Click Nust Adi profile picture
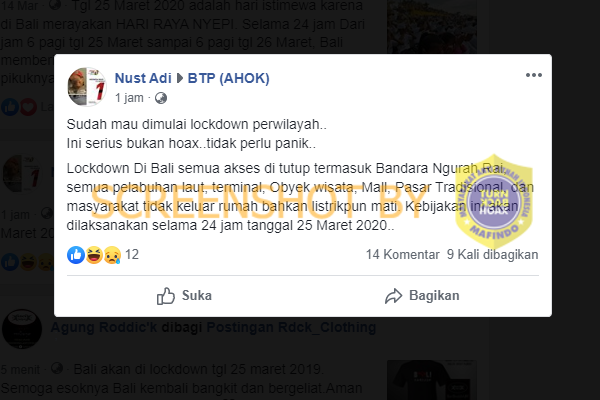The image size is (600, 400). point(87,87)
